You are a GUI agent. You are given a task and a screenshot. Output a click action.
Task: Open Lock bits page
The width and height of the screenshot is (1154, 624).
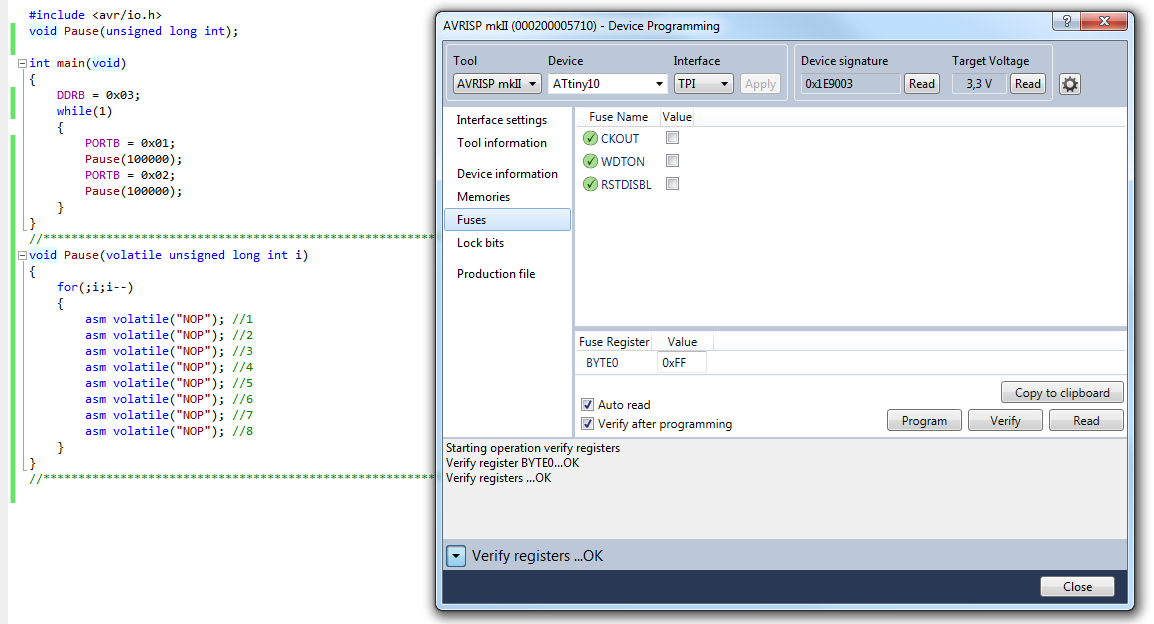(x=481, y=243)
